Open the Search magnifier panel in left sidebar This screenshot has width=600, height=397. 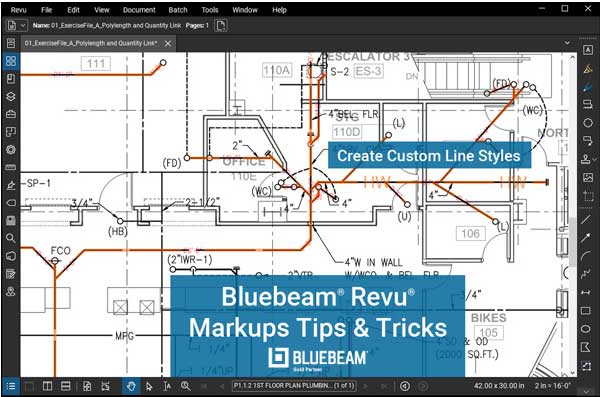[x=11, y=238]
